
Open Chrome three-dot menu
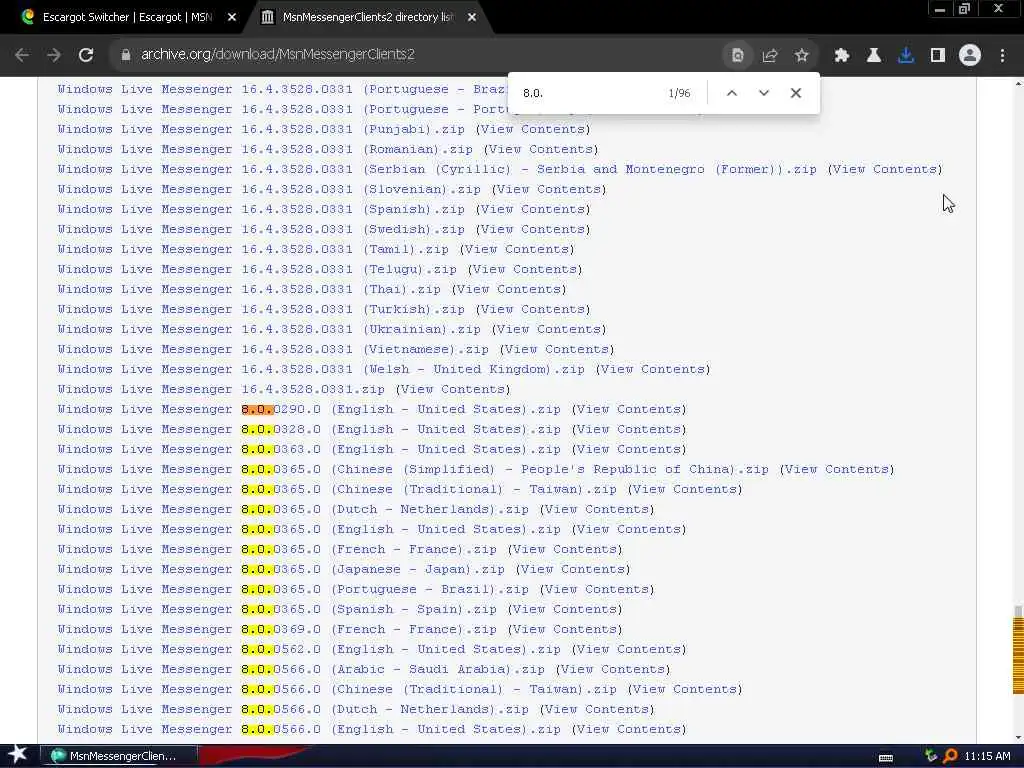[x=1002, y=56]
